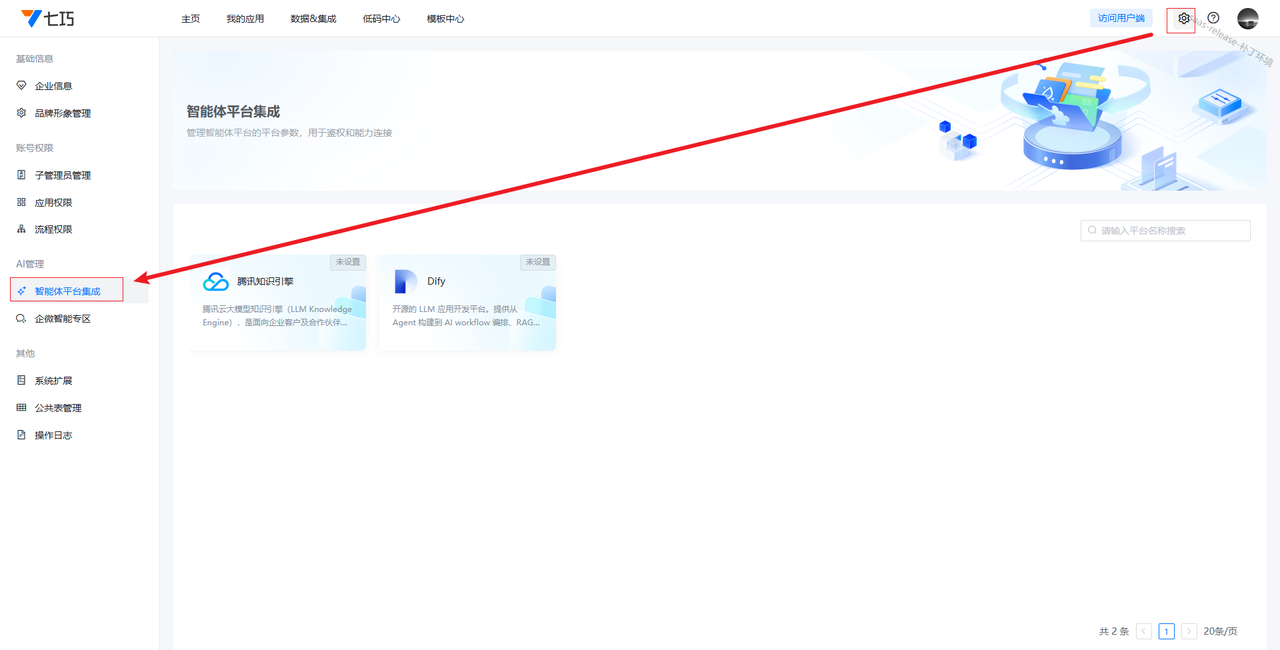Switch to 我的应用 top menu
Screen dimensions: 1280x650
245,19
